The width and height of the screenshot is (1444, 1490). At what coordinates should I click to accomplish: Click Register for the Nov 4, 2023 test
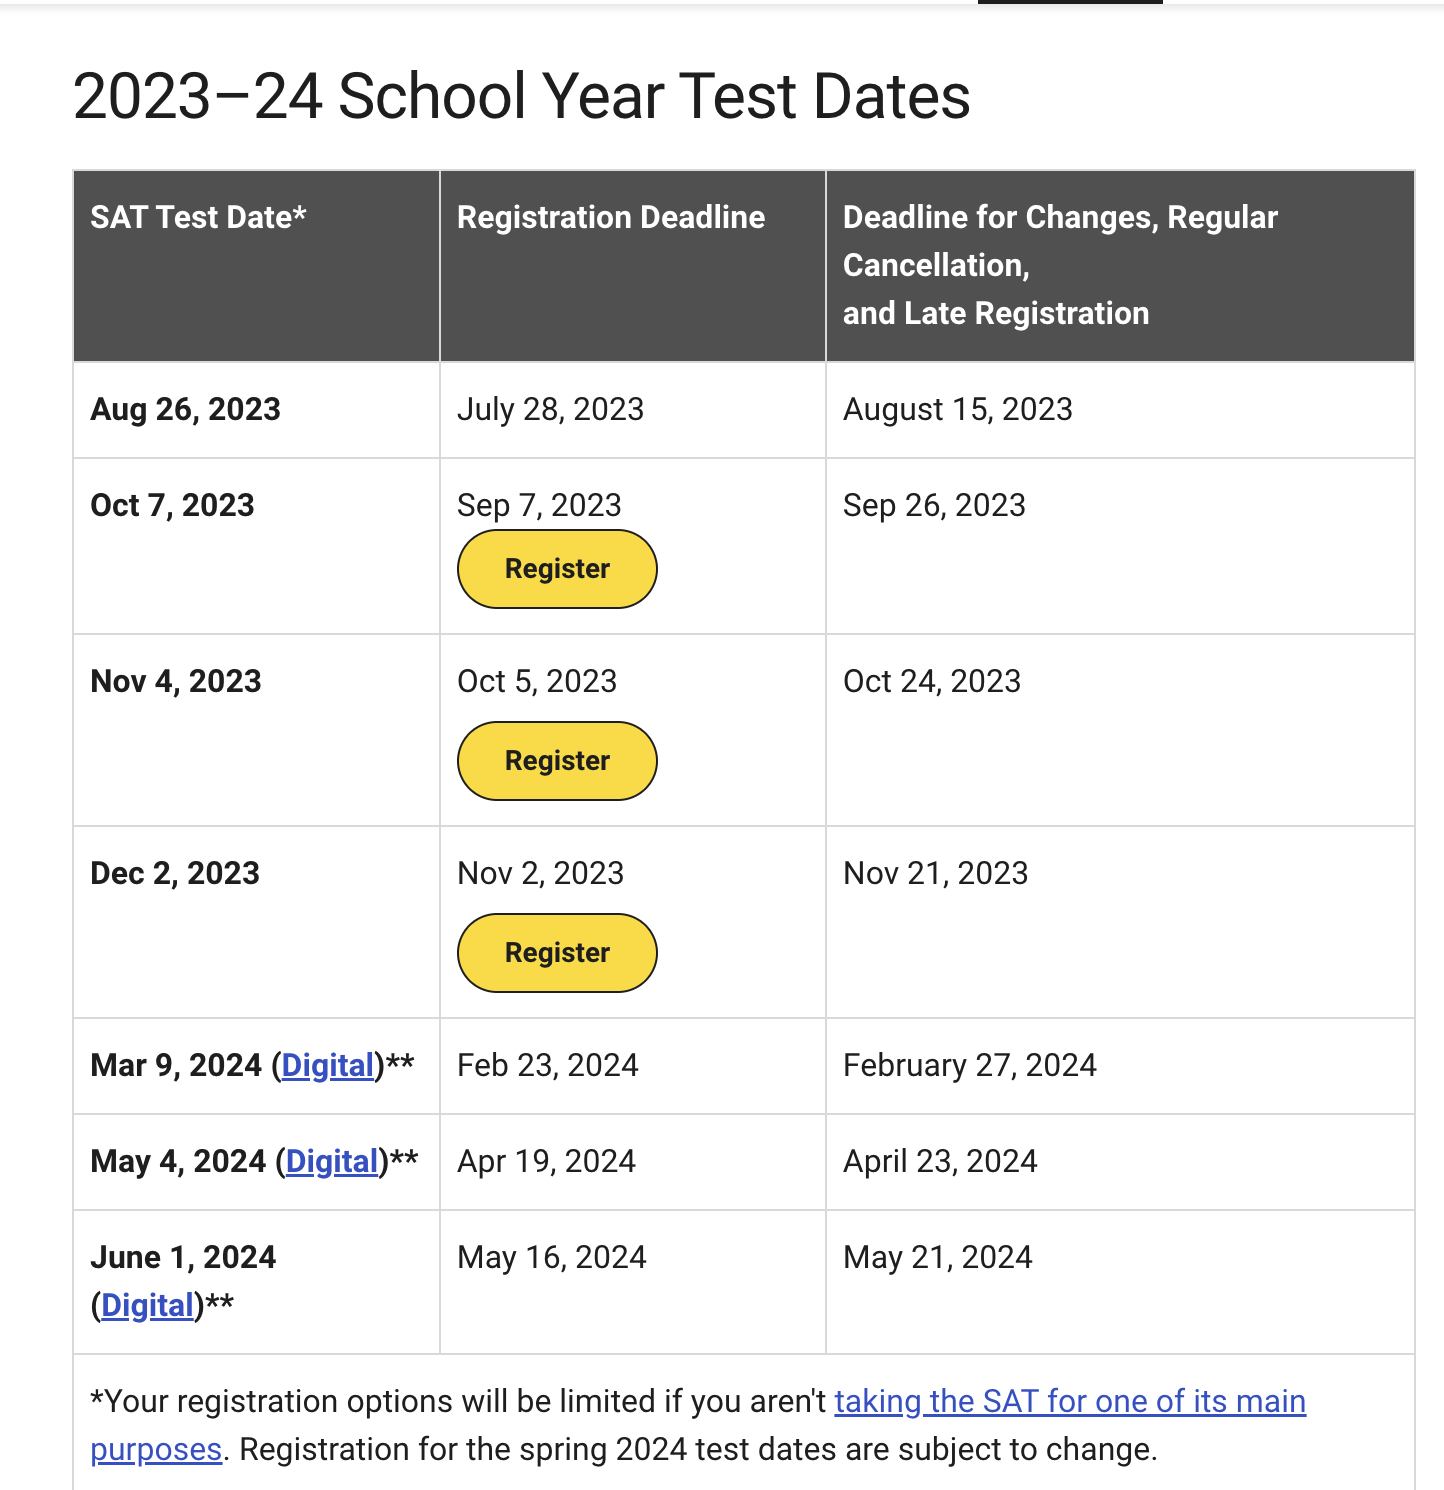[557, 761]
